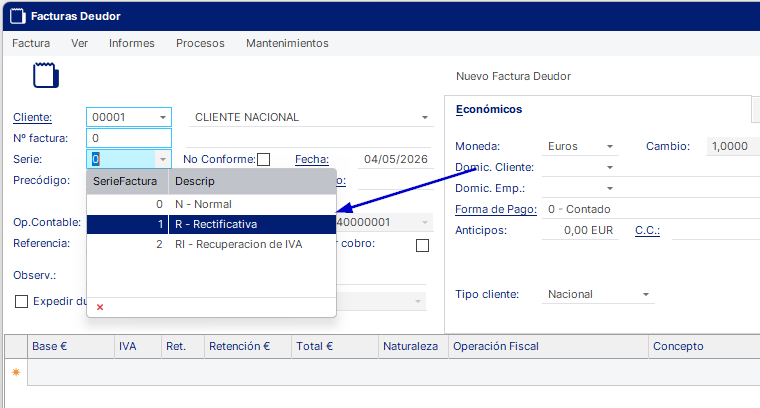
Task: Click the Forma de Pago link
Action: point(496,209)
